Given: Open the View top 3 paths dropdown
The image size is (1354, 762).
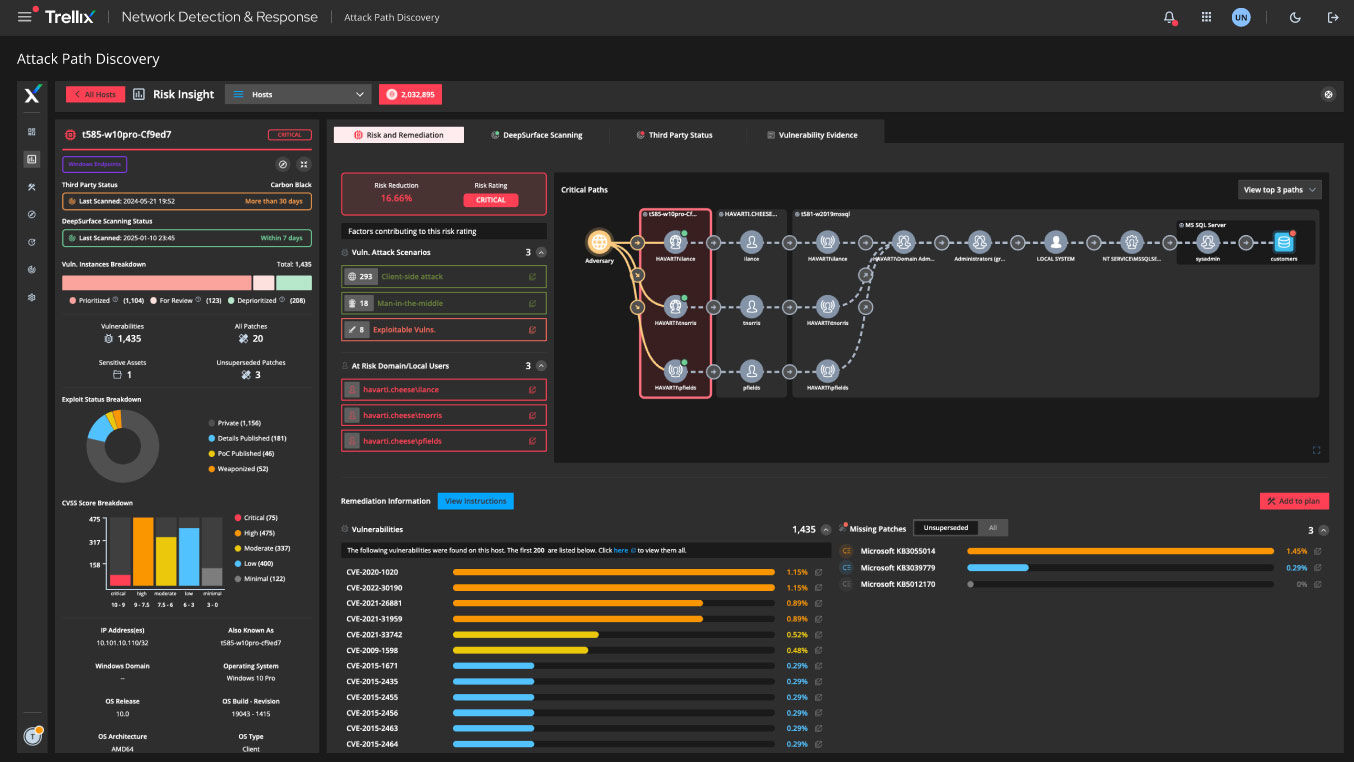Looking at the screenshot, I should [x=1279, y=190].
